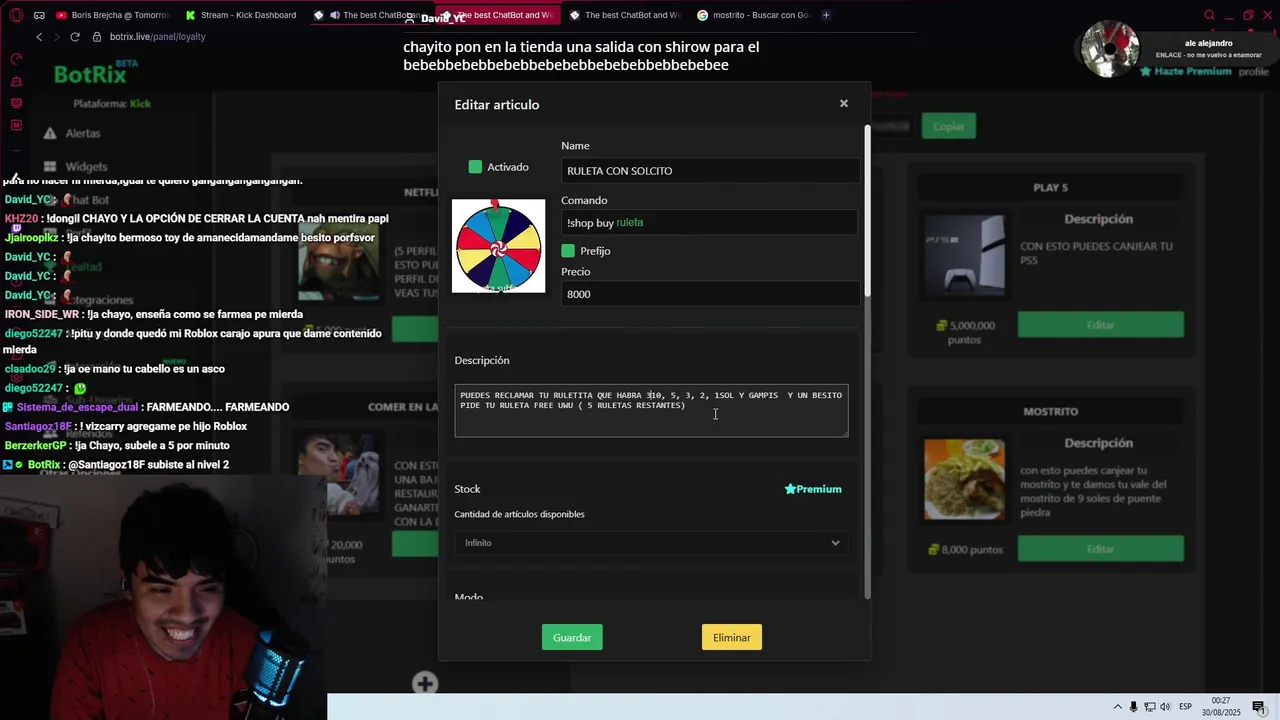
Task: Delete the article with Eliminar
Action: (732, 638)
